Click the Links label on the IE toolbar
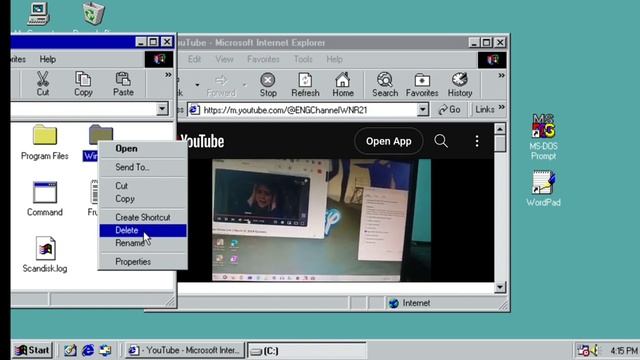 pyautogui.click(x=484, y=109)
